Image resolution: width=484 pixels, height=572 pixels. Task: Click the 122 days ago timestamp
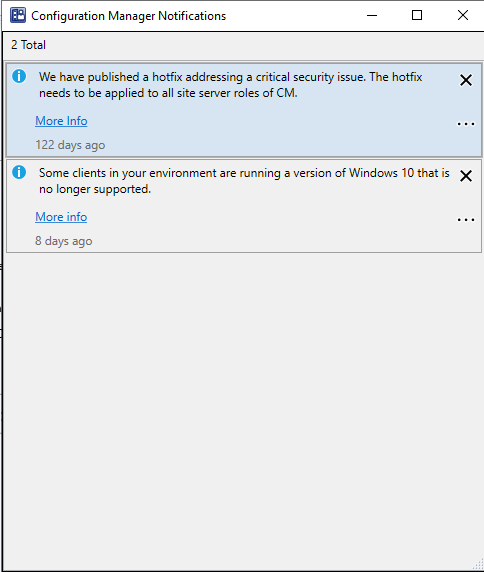pos(70,145)
